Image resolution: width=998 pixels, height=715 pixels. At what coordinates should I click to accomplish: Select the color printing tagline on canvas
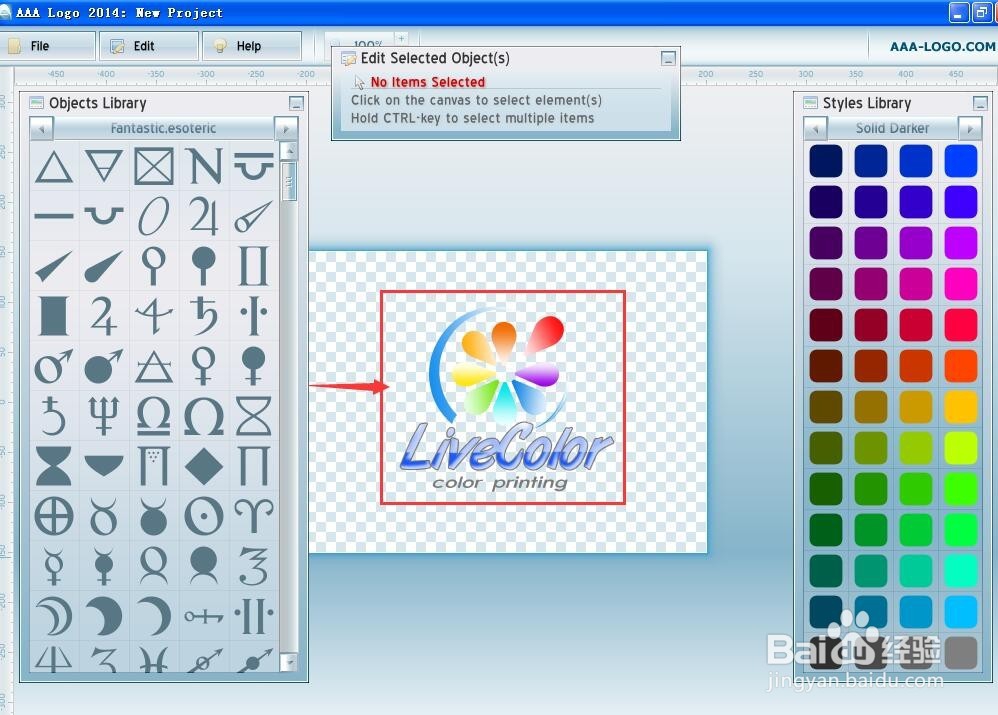[x=500, y=483]
